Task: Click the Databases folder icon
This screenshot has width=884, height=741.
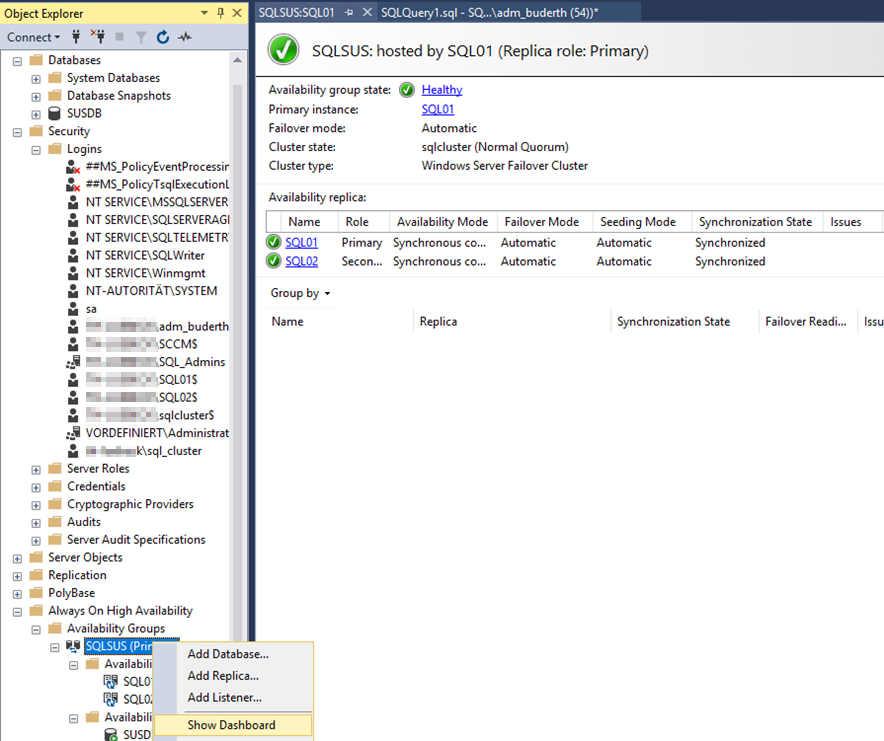Action: pos(36,60)
